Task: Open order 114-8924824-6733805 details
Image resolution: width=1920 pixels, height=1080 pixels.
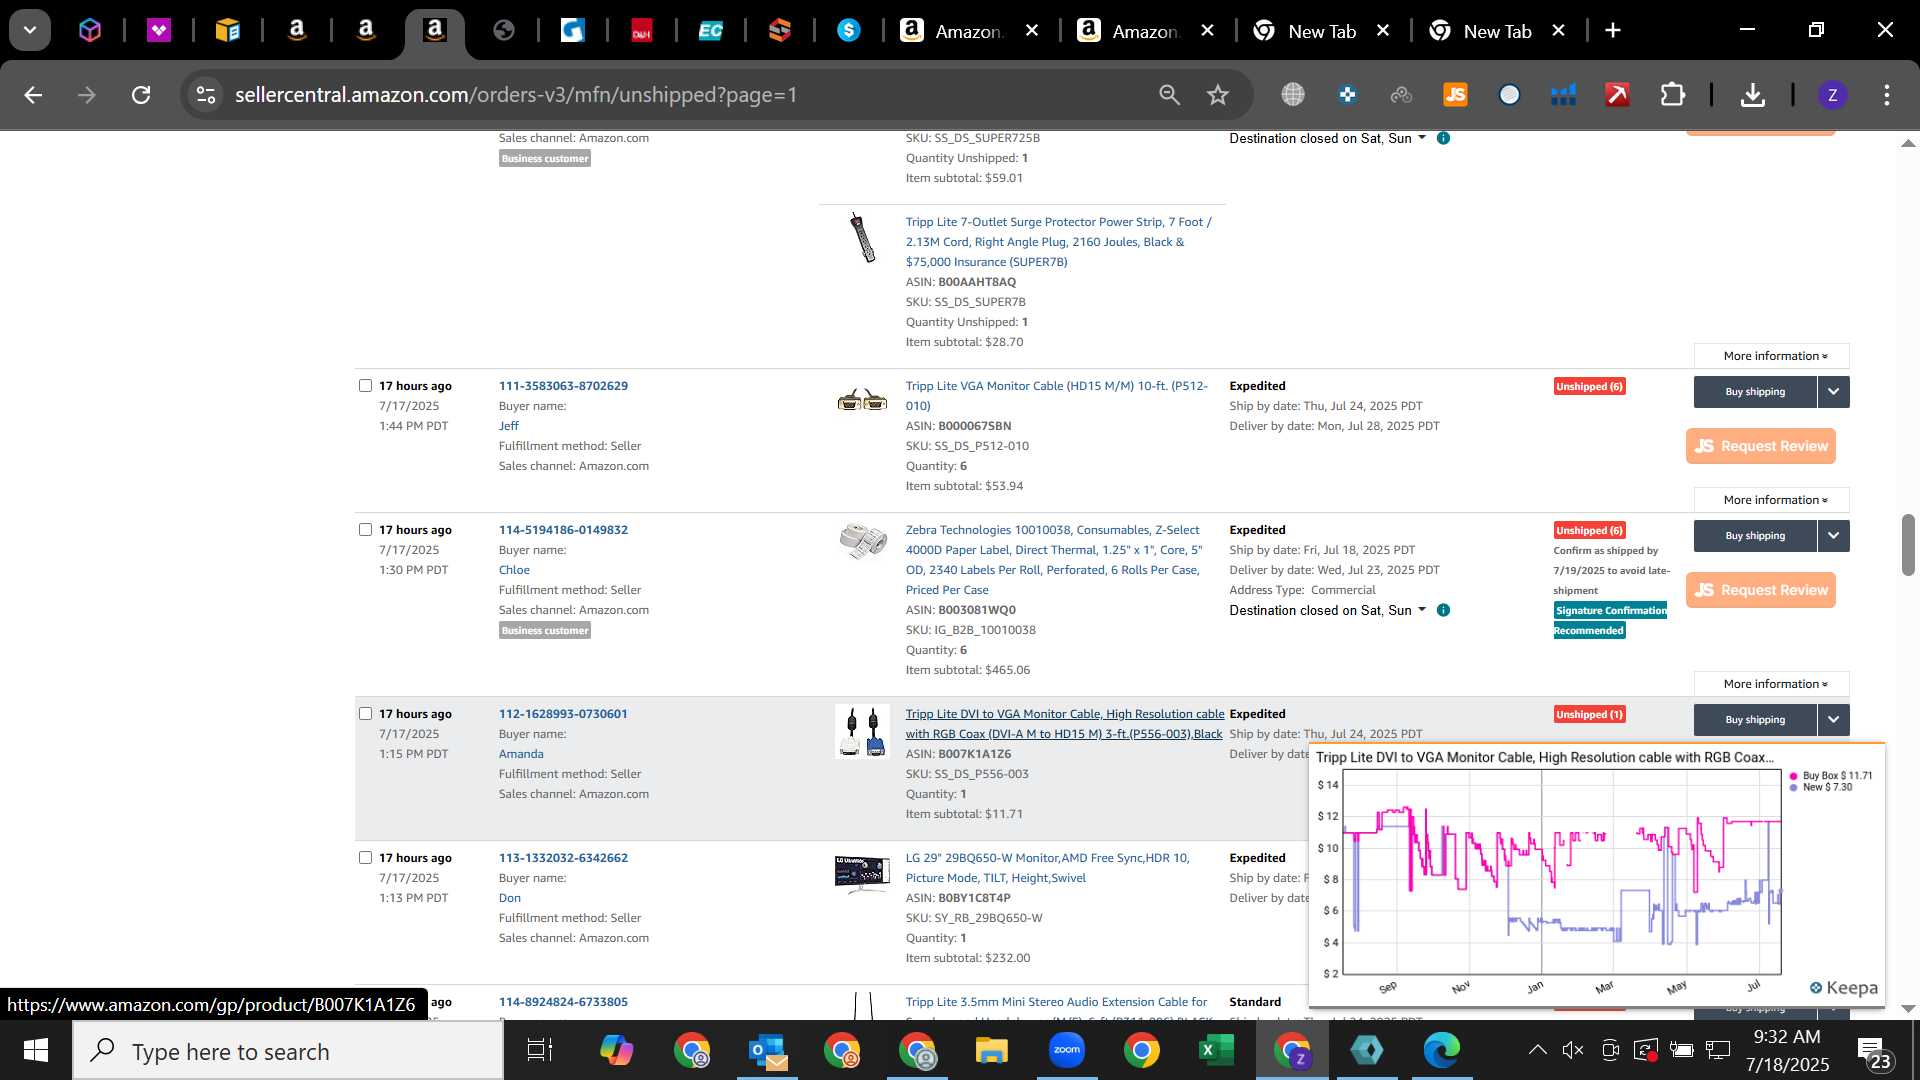Action: click(563, 1002)
